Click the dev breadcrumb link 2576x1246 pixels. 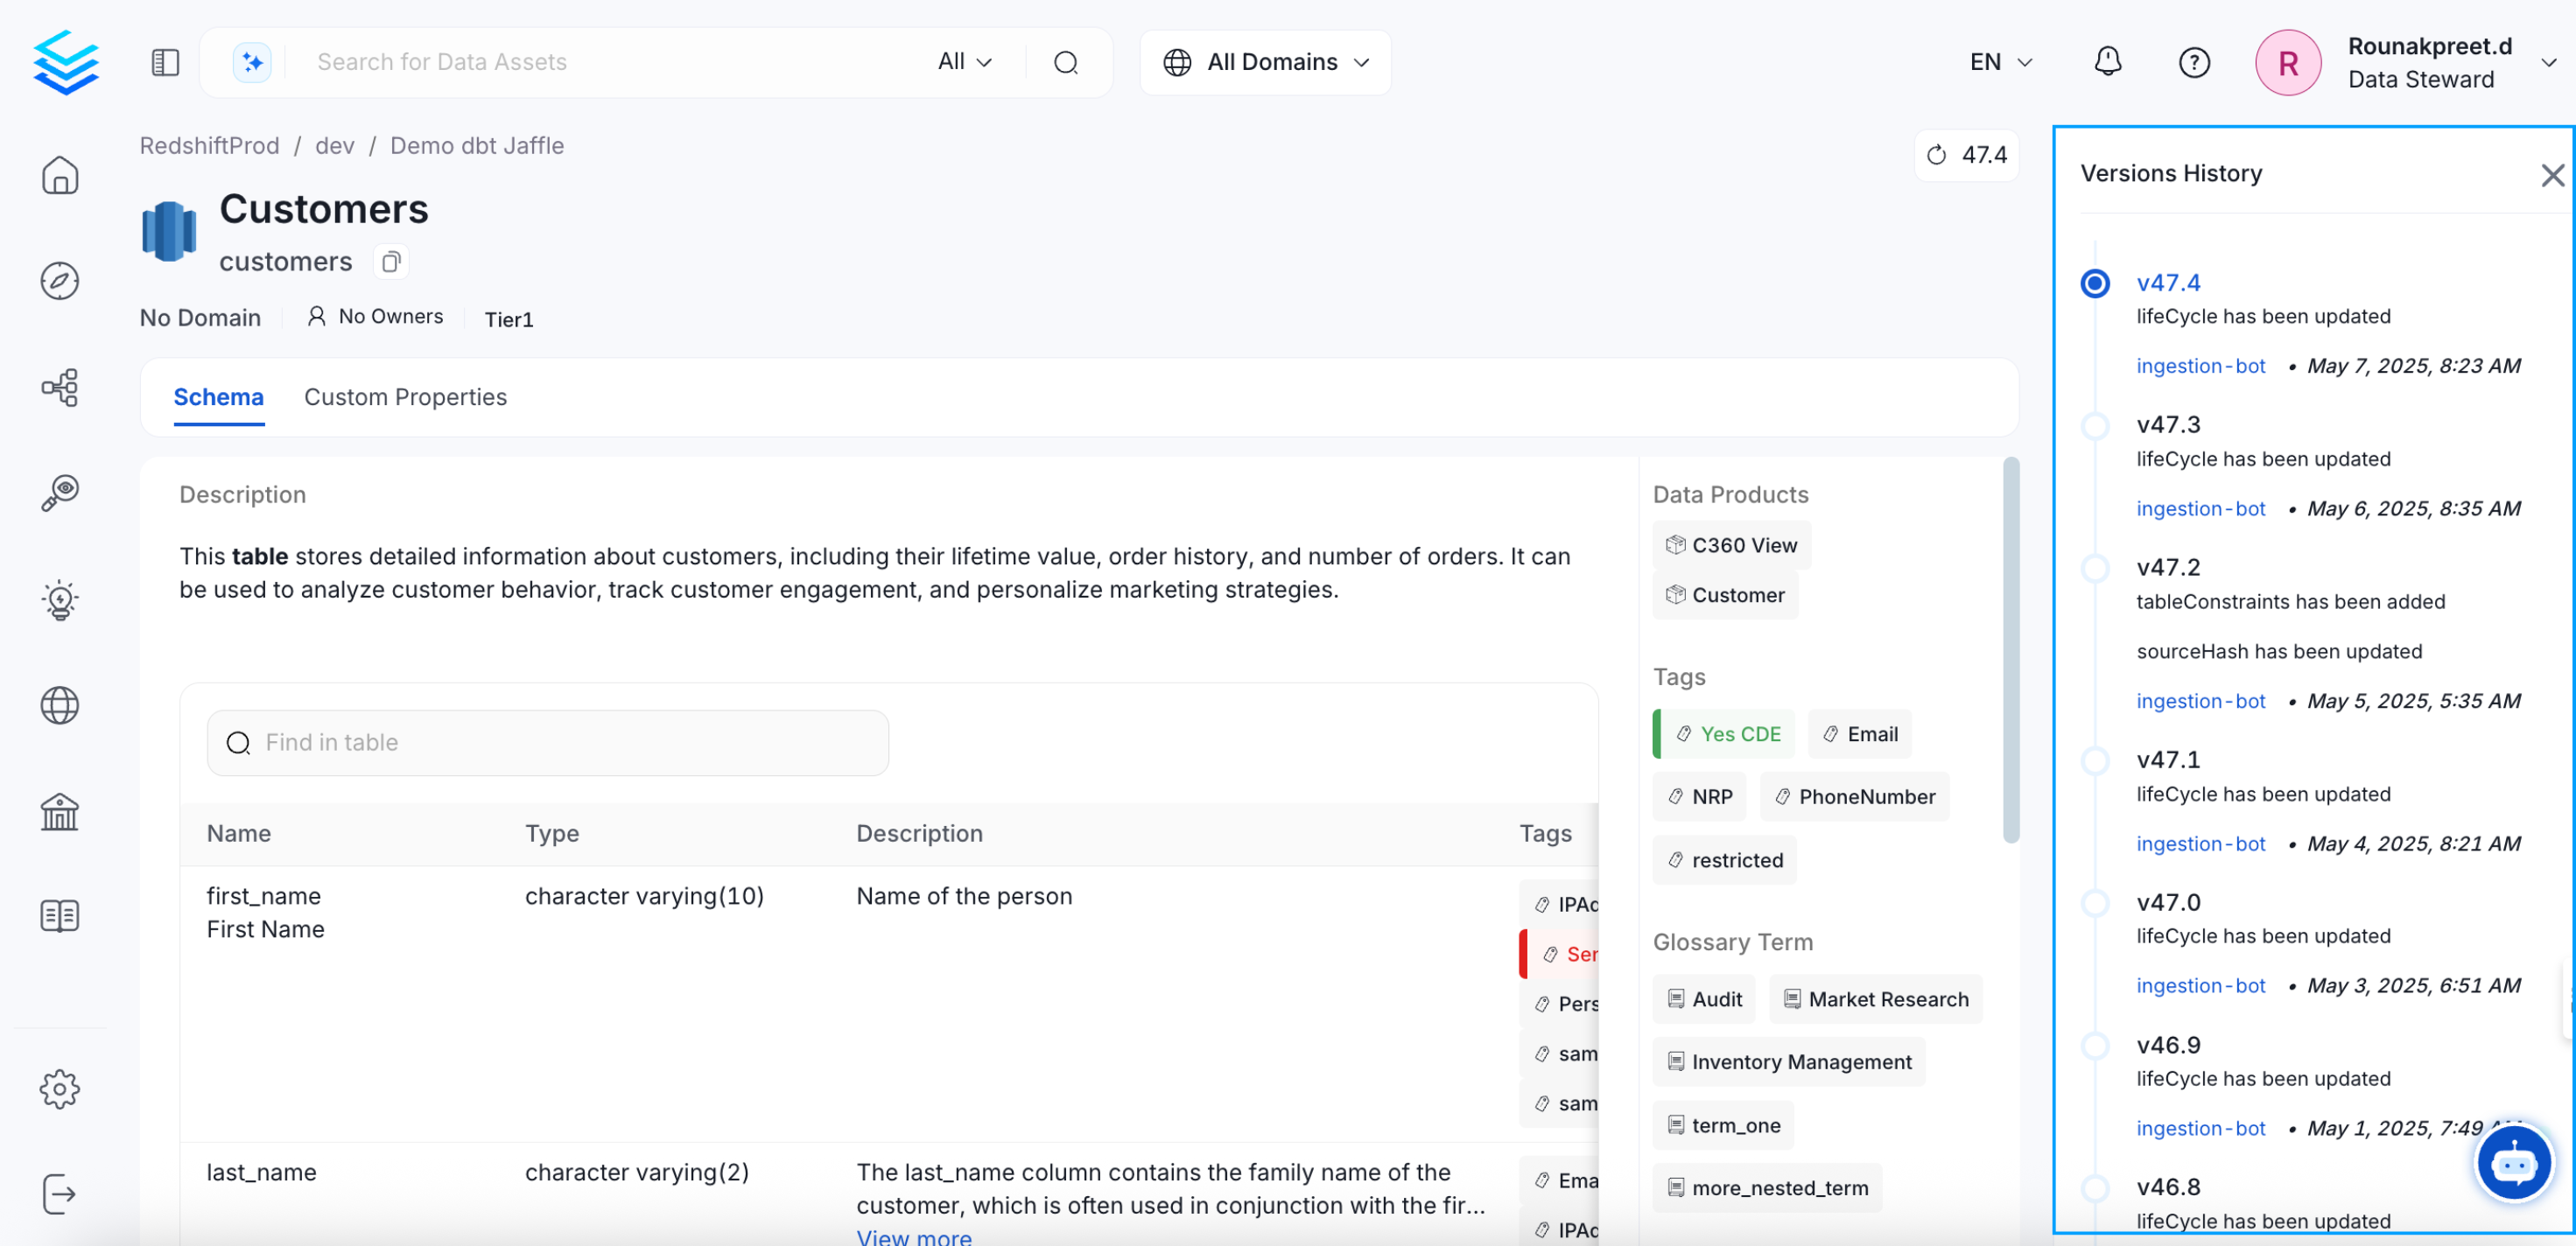[x=334, y=145]
